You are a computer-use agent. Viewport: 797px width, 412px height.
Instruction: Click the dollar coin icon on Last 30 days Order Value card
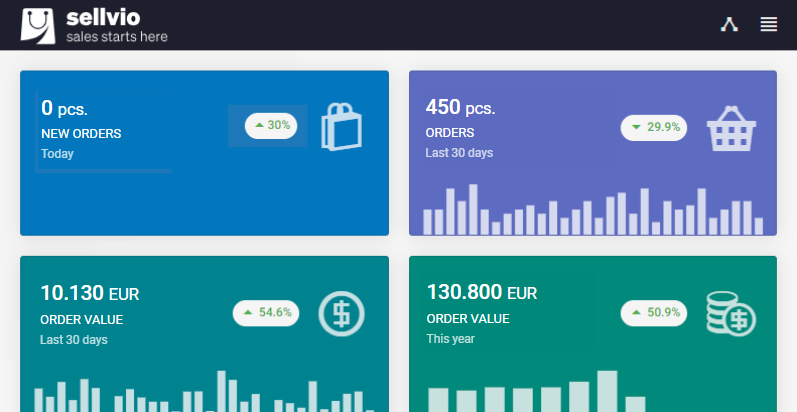342,313
